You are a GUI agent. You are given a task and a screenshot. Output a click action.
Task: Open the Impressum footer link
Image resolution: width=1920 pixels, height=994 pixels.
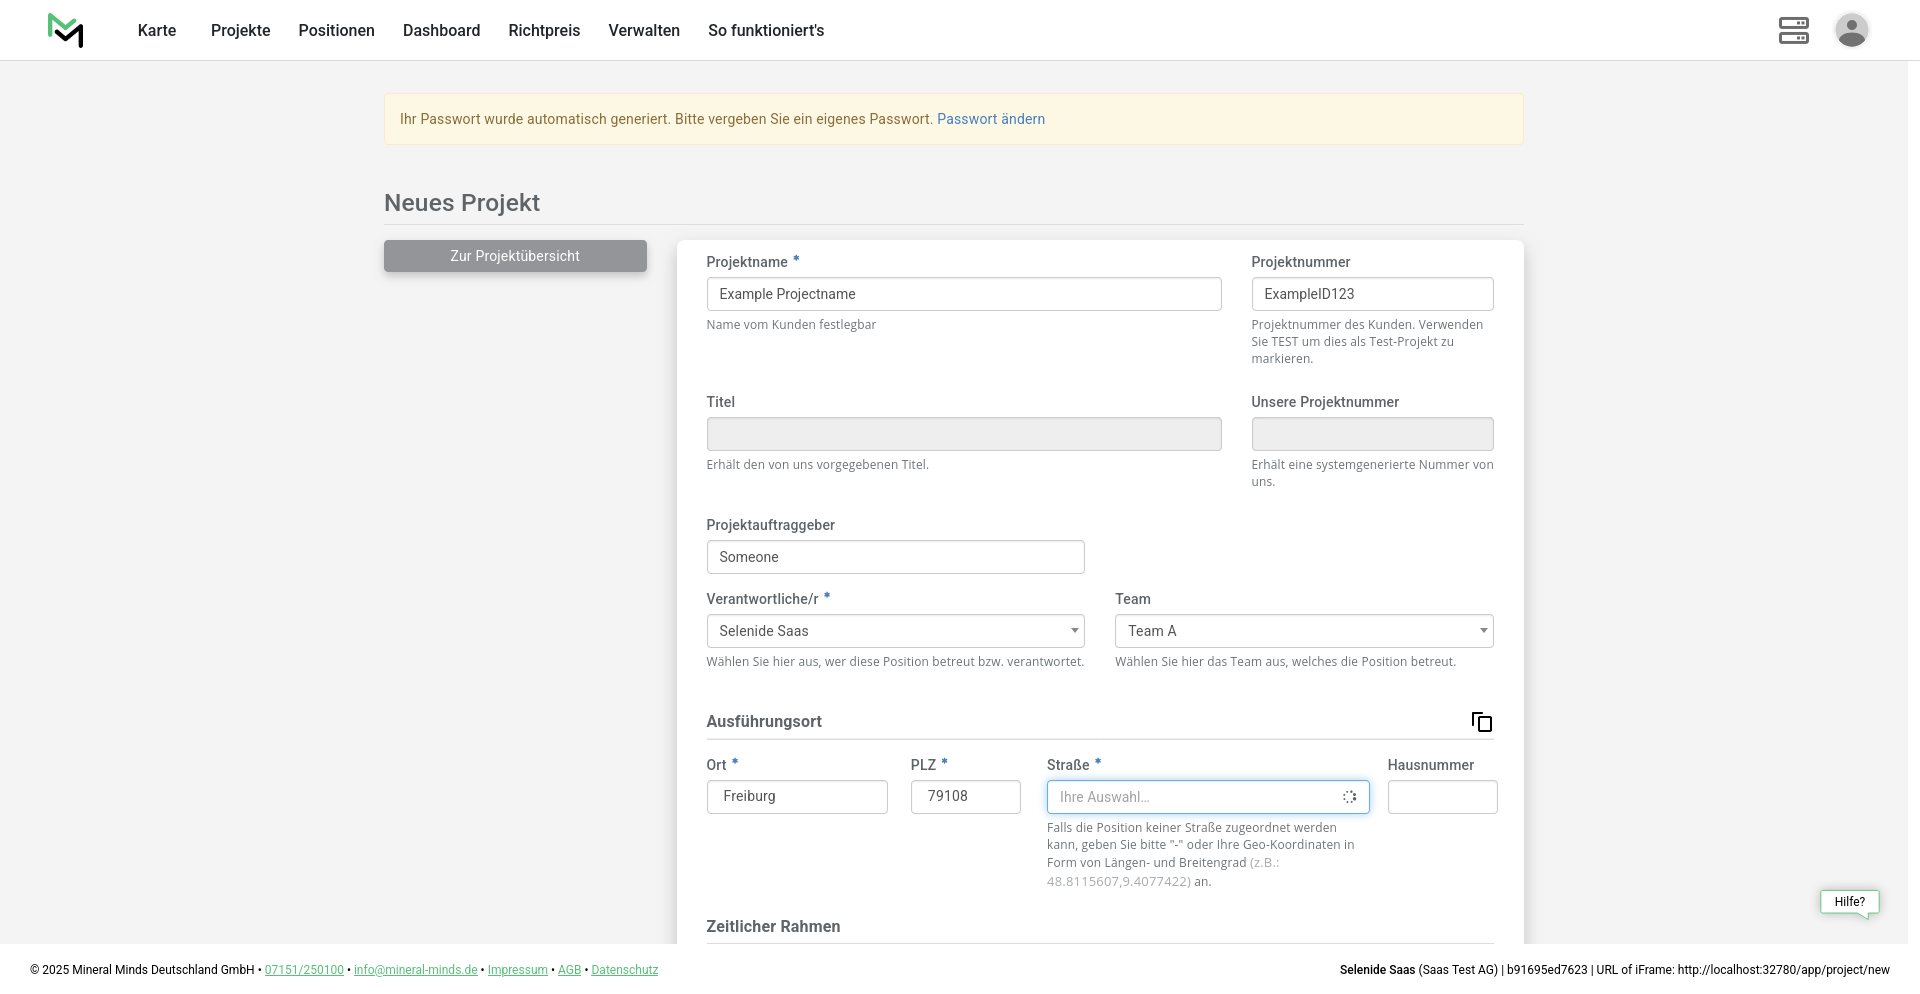pos(517,970)
